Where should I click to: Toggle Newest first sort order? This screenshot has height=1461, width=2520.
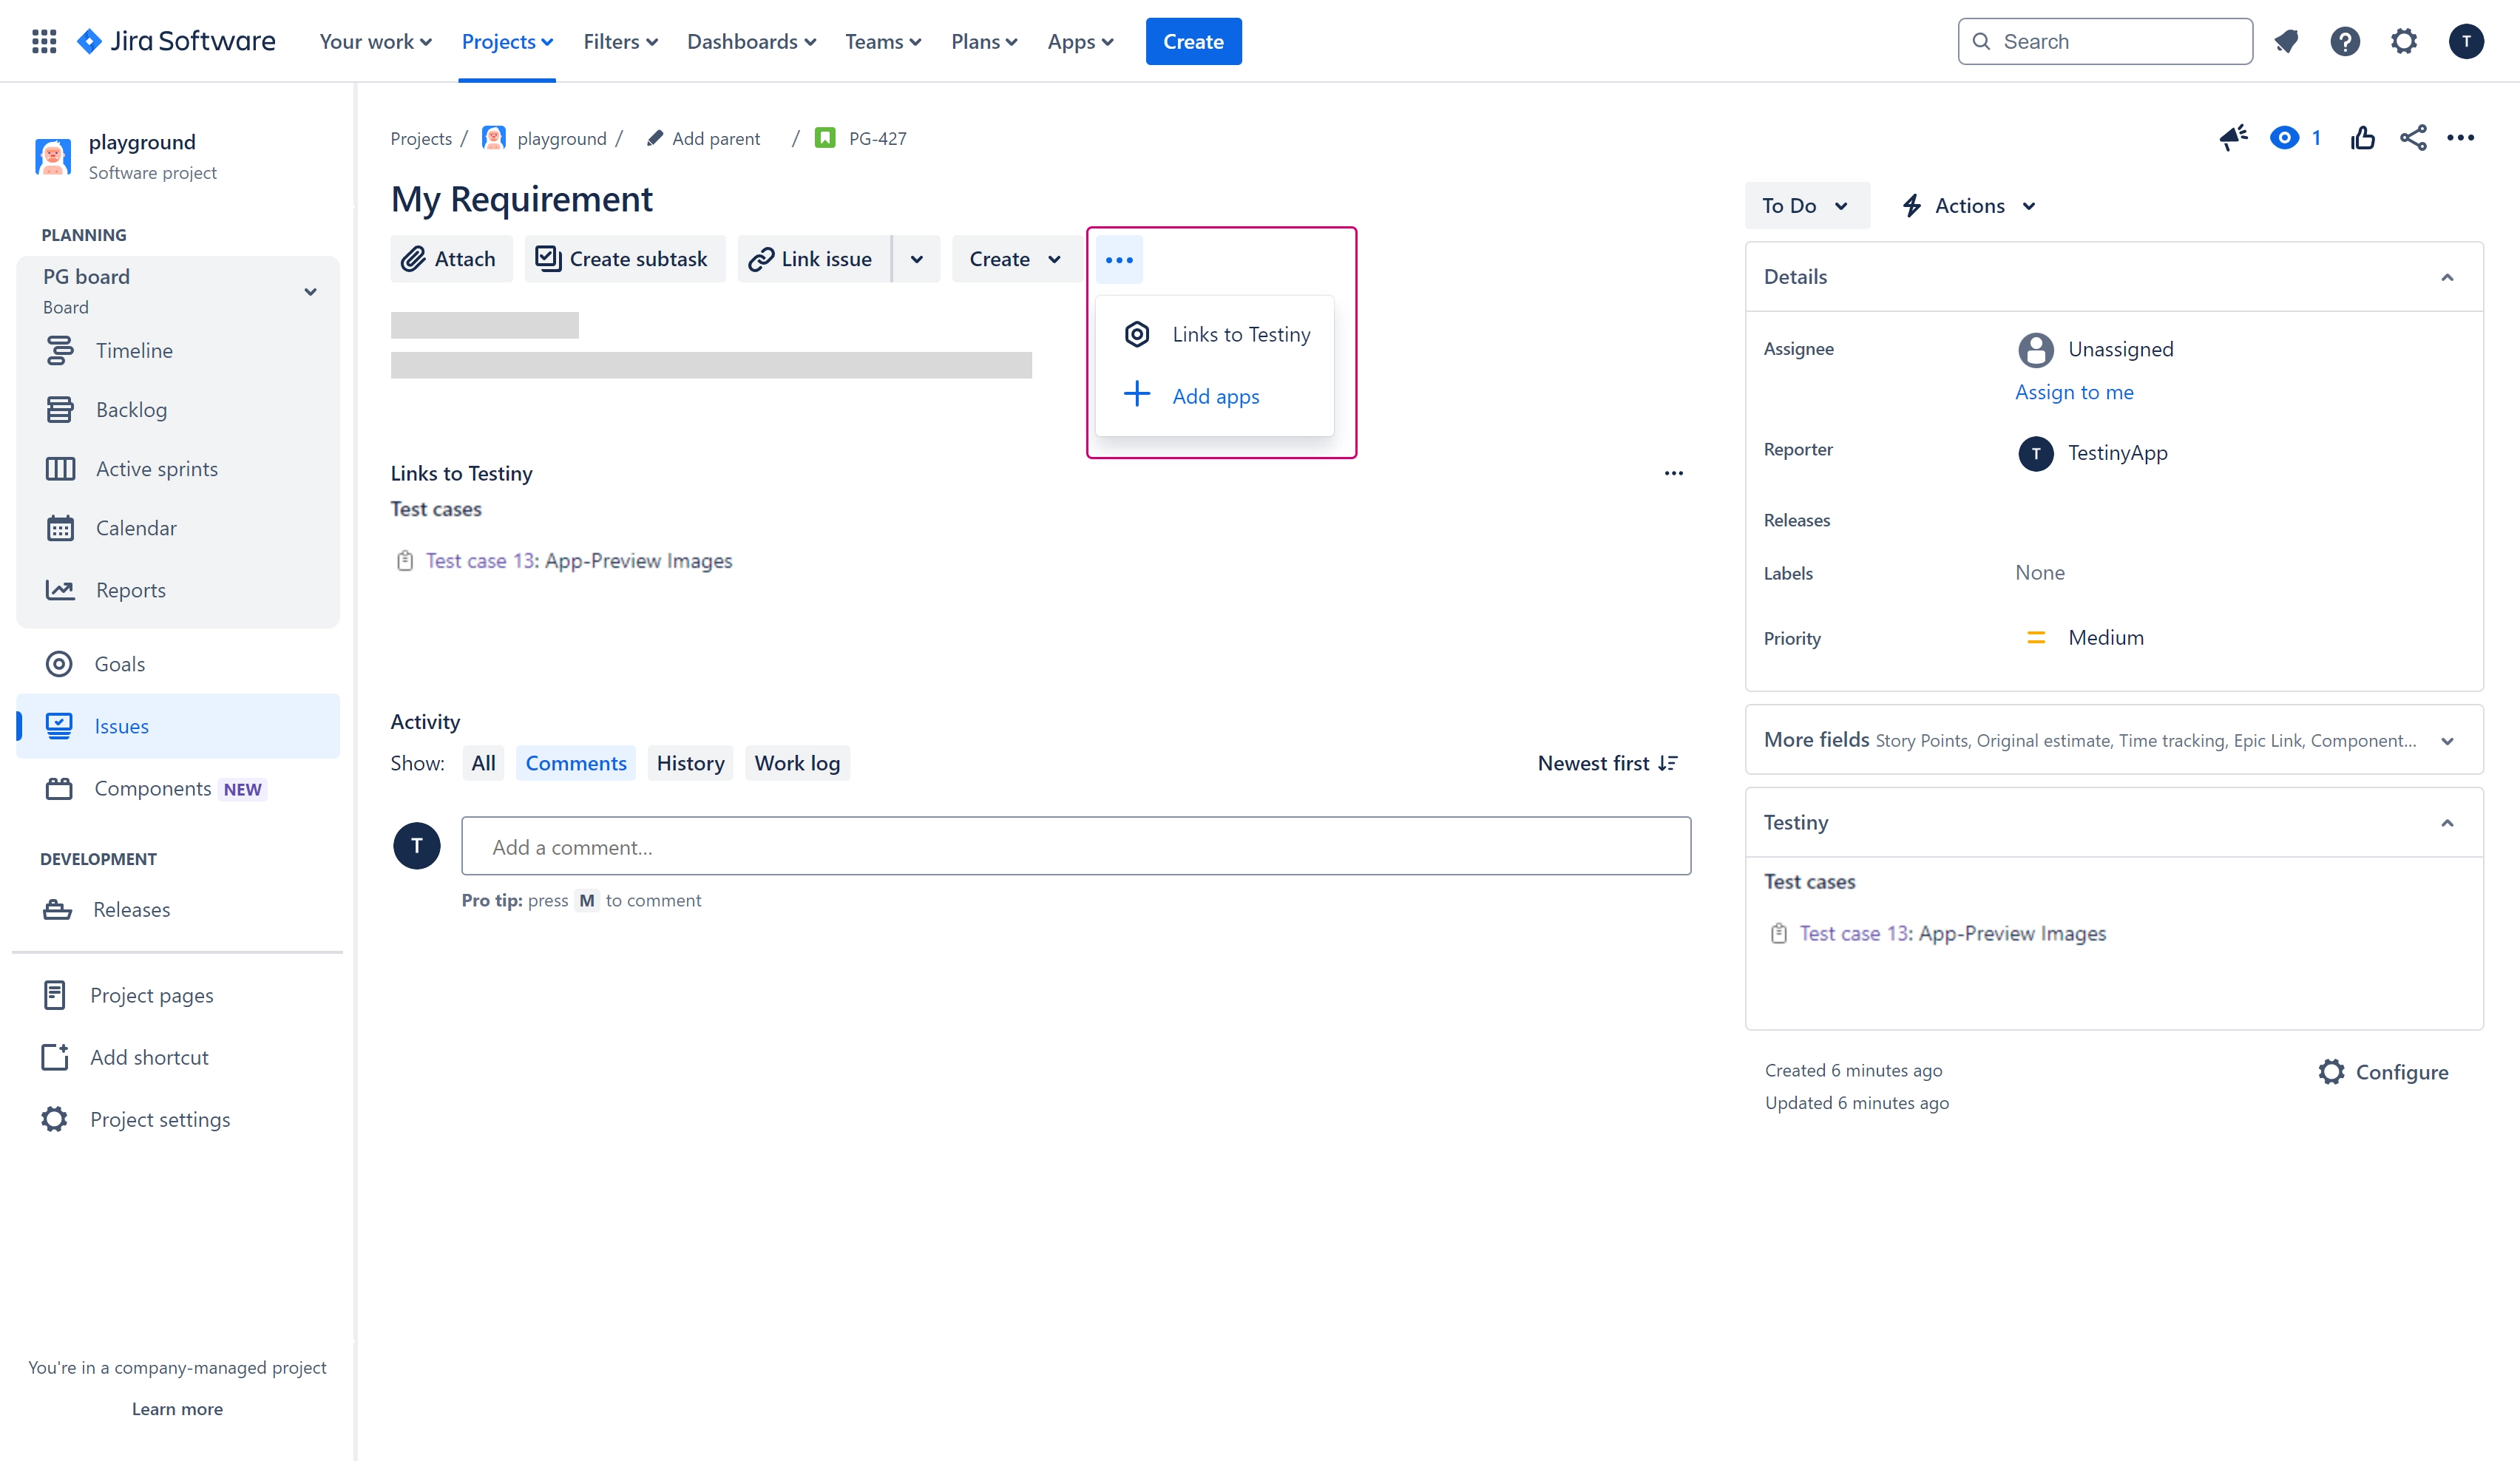click(1607, 763)
